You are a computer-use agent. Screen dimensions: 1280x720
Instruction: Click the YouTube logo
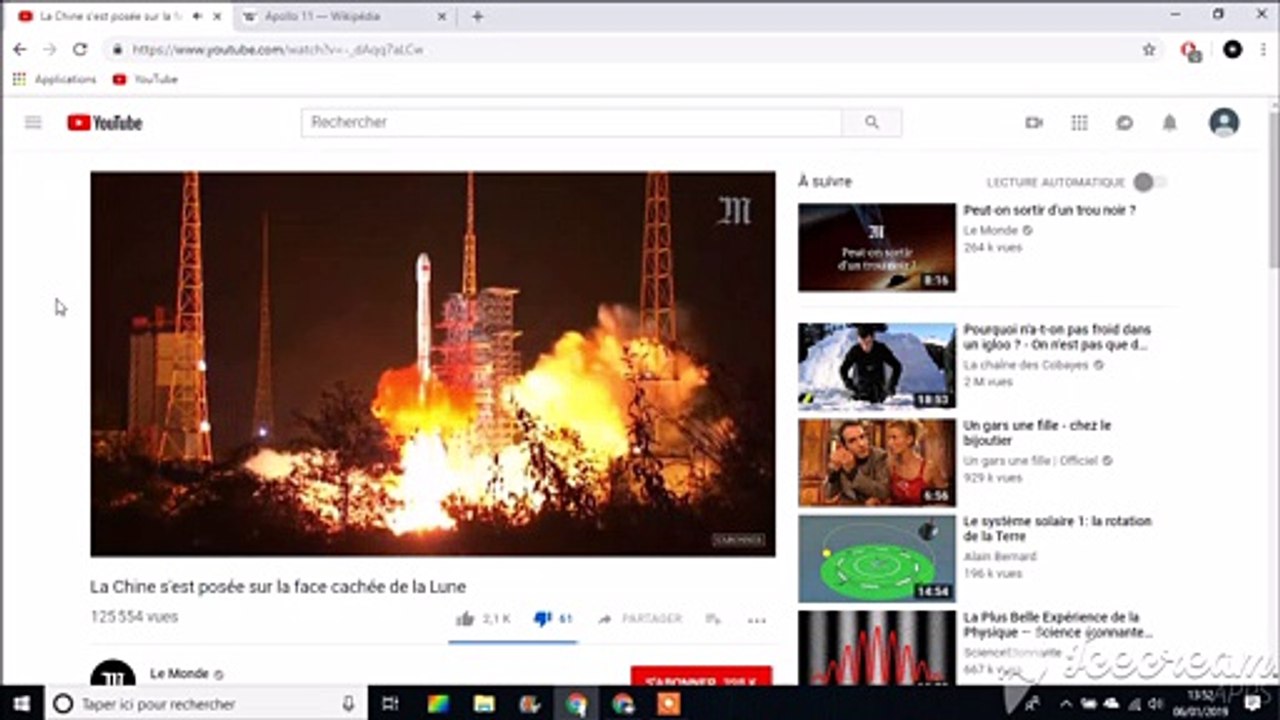tap(105, 122)
